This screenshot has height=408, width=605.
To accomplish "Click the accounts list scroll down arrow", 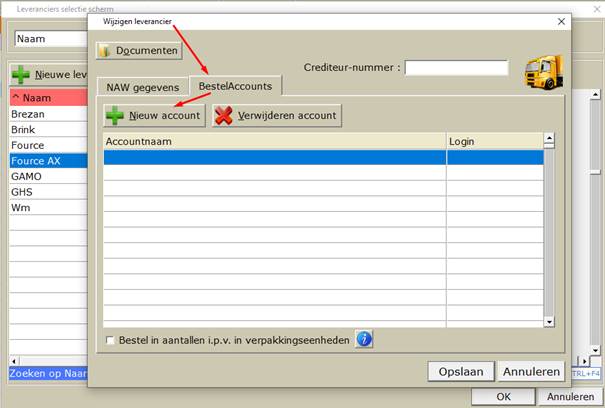I will [549, 322].
